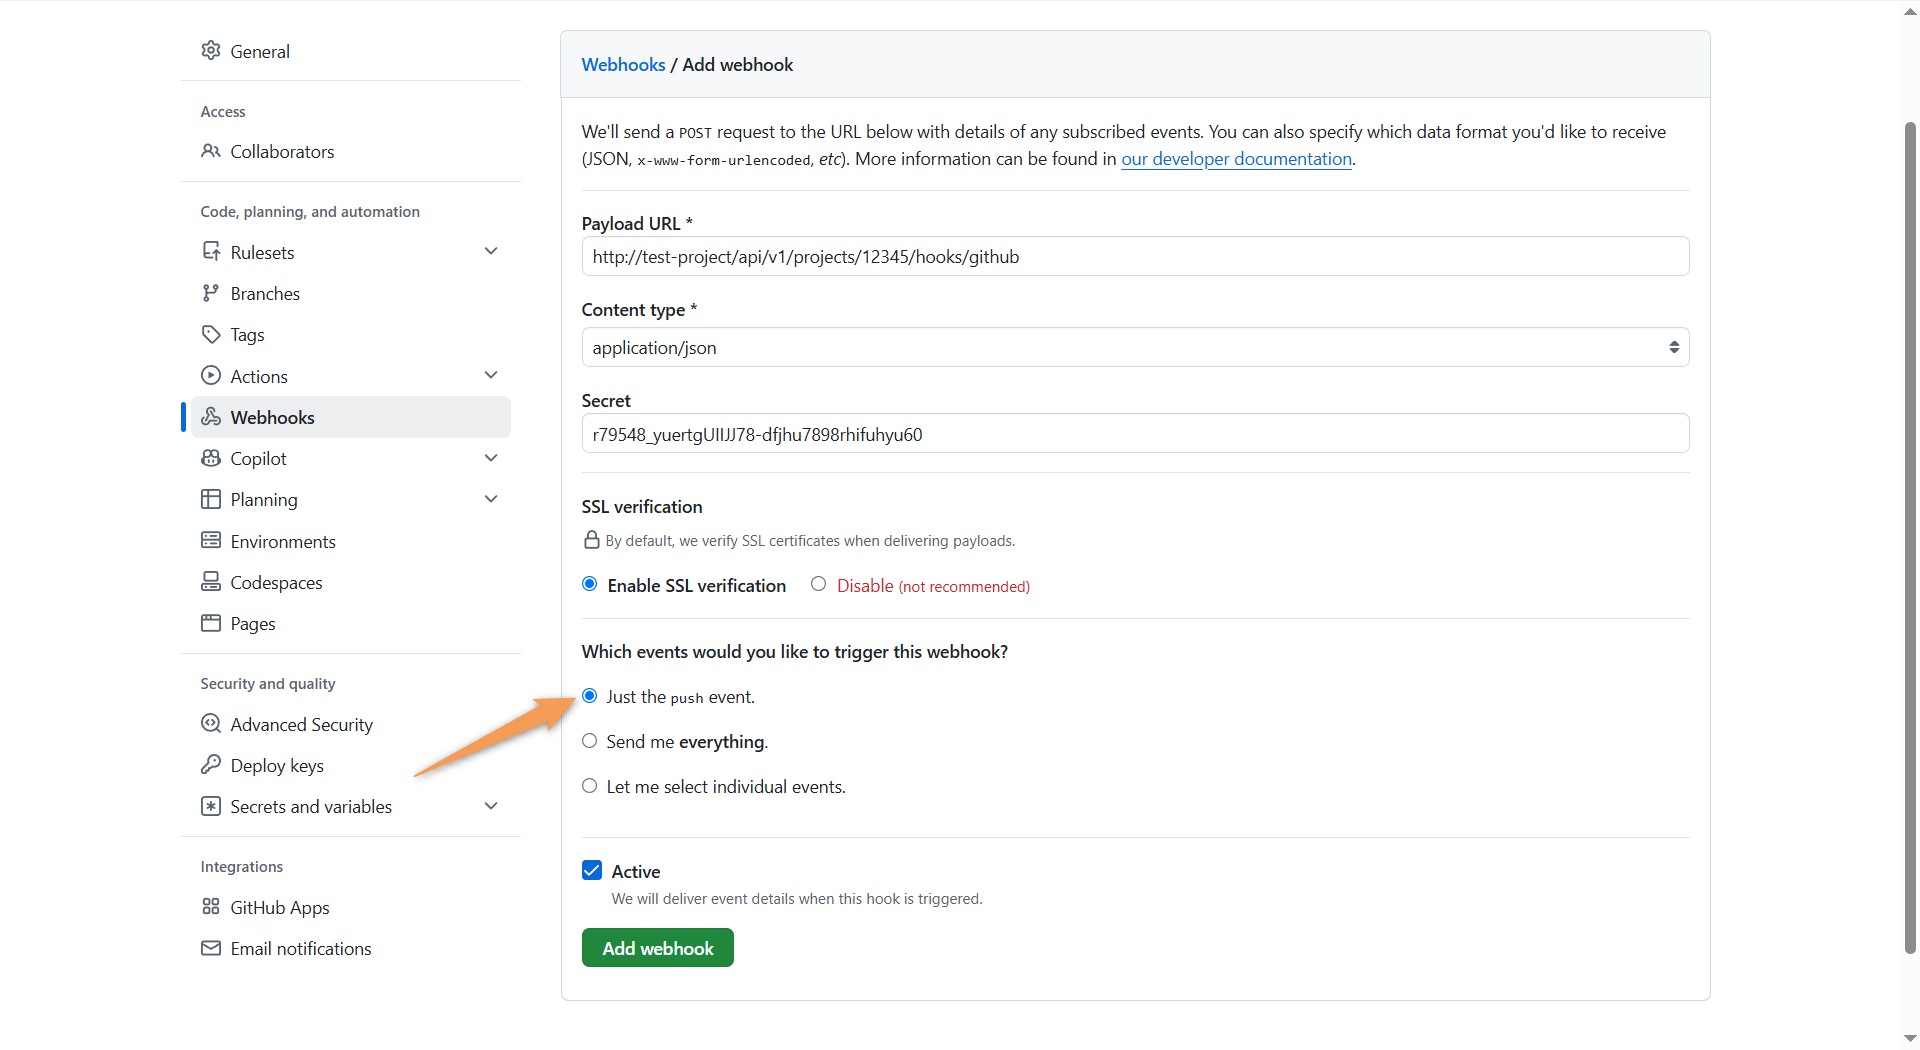Click the page vertical scrollbar
This screenshot has width=1920, height=1050.
[1910, 537]
